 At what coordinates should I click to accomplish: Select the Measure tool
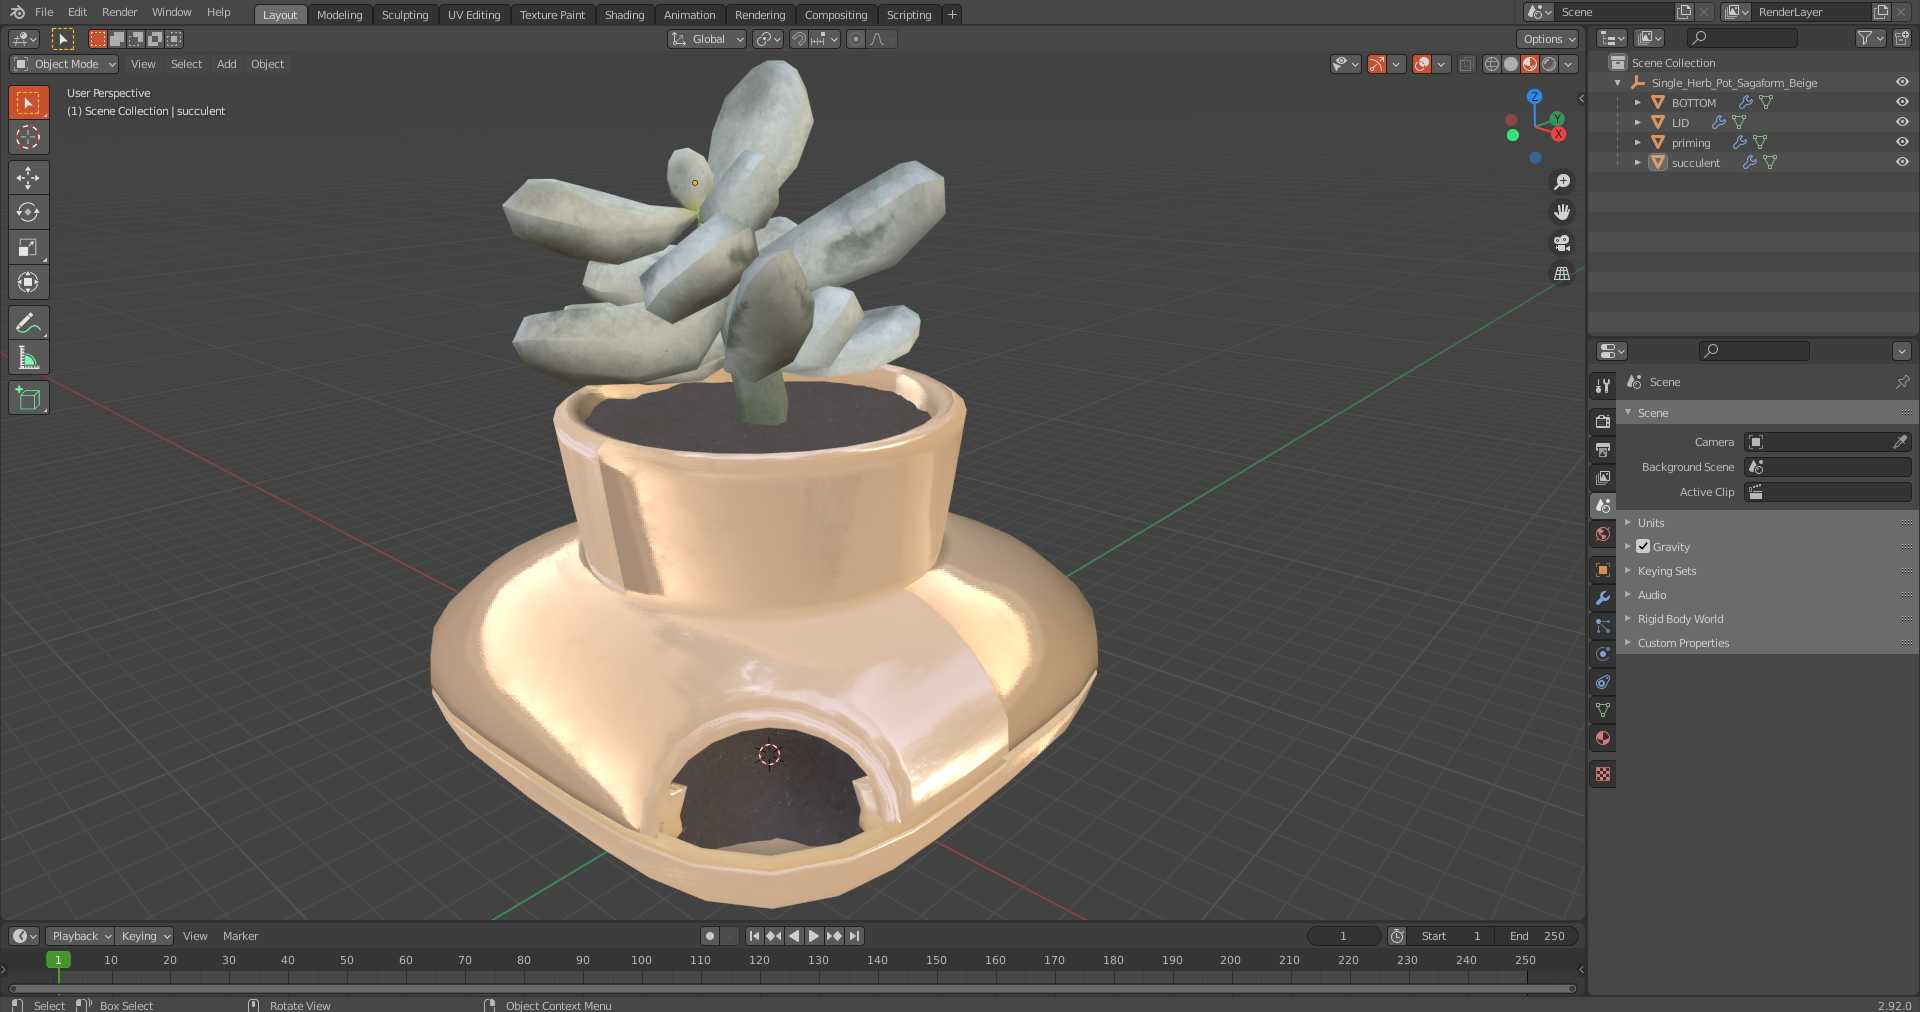[x=28, y=358]
